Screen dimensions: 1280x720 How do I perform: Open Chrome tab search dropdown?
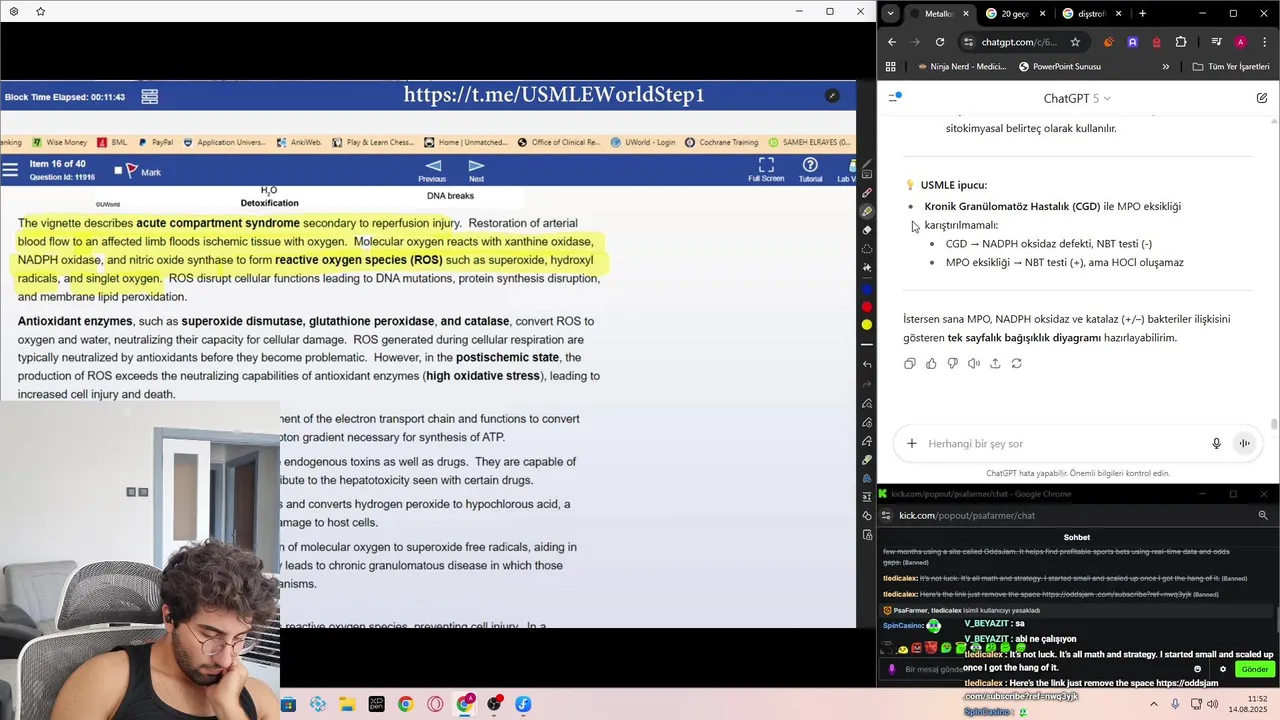coord(890,13)
